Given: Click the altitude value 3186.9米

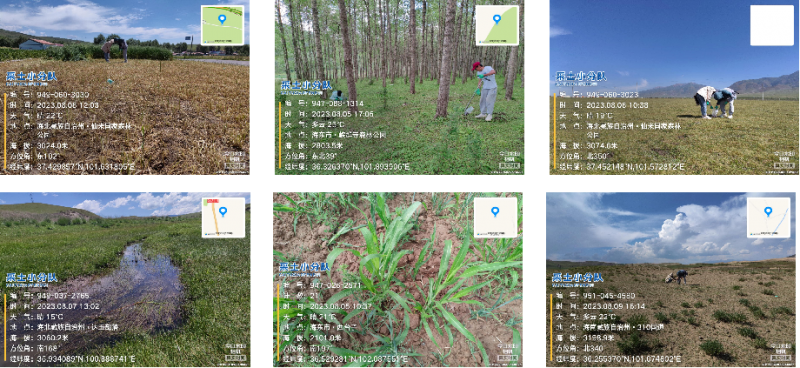Looking at the screenshot, I should point(598,338).
